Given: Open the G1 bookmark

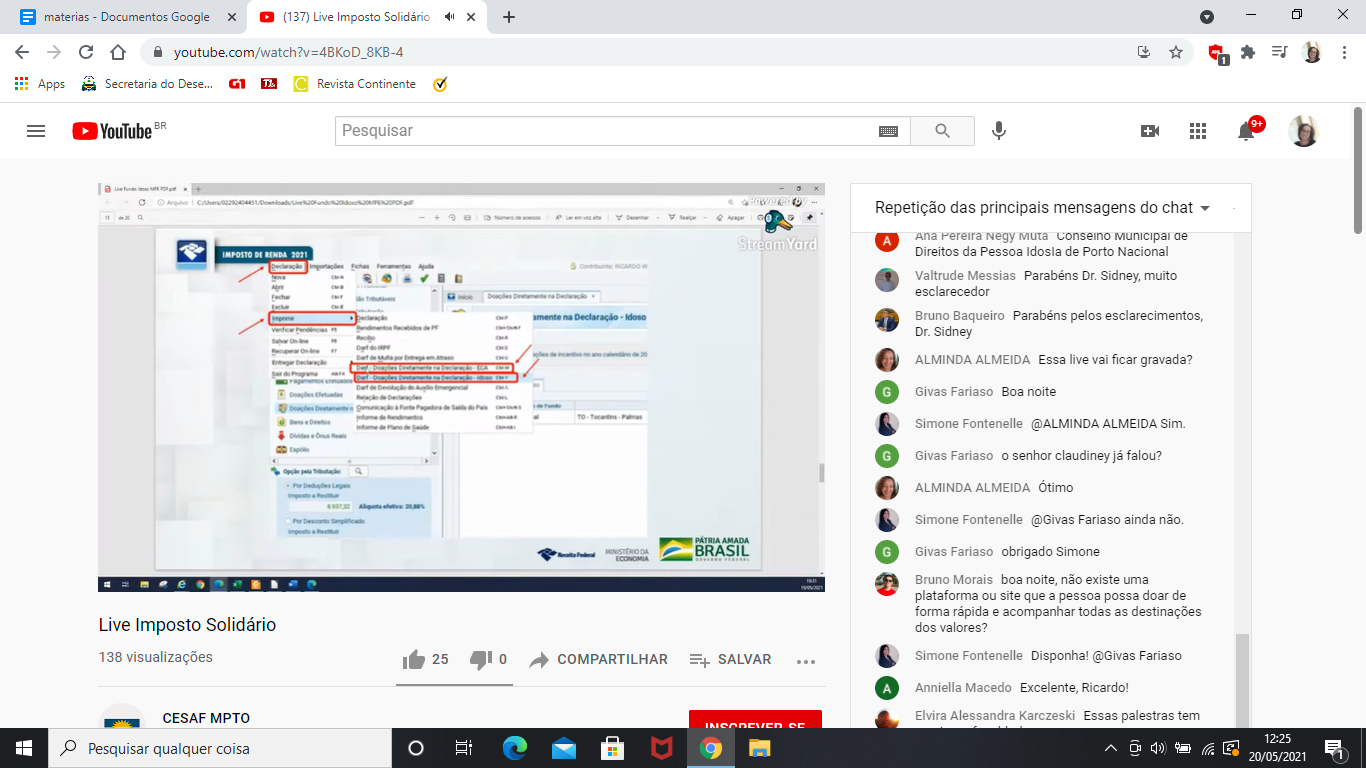Looking at the screenshot, I should click(x=237, y=84).
